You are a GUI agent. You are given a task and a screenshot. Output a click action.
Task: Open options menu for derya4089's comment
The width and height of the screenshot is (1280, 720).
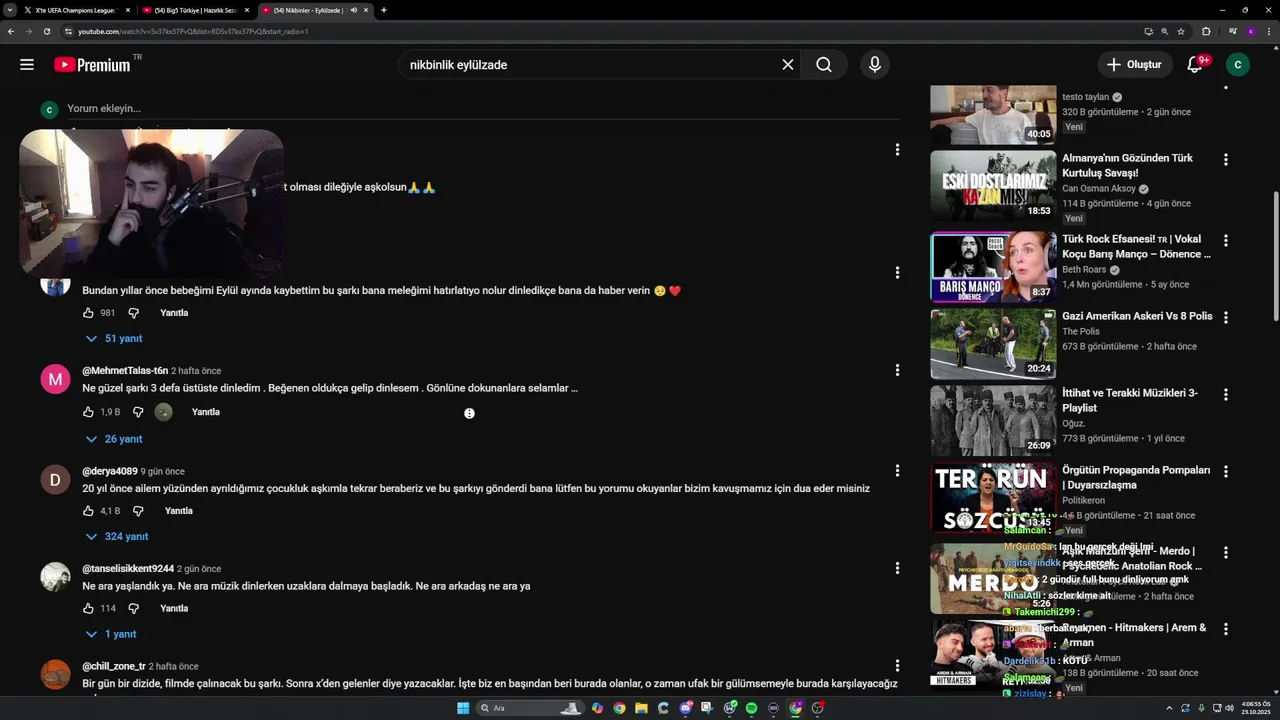coord(897,471)
